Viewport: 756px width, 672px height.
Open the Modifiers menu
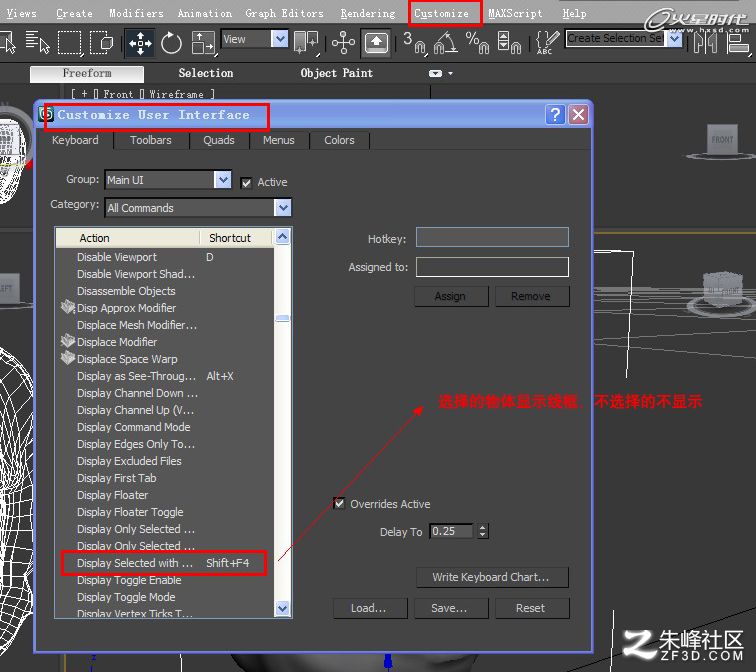[136, 13]
